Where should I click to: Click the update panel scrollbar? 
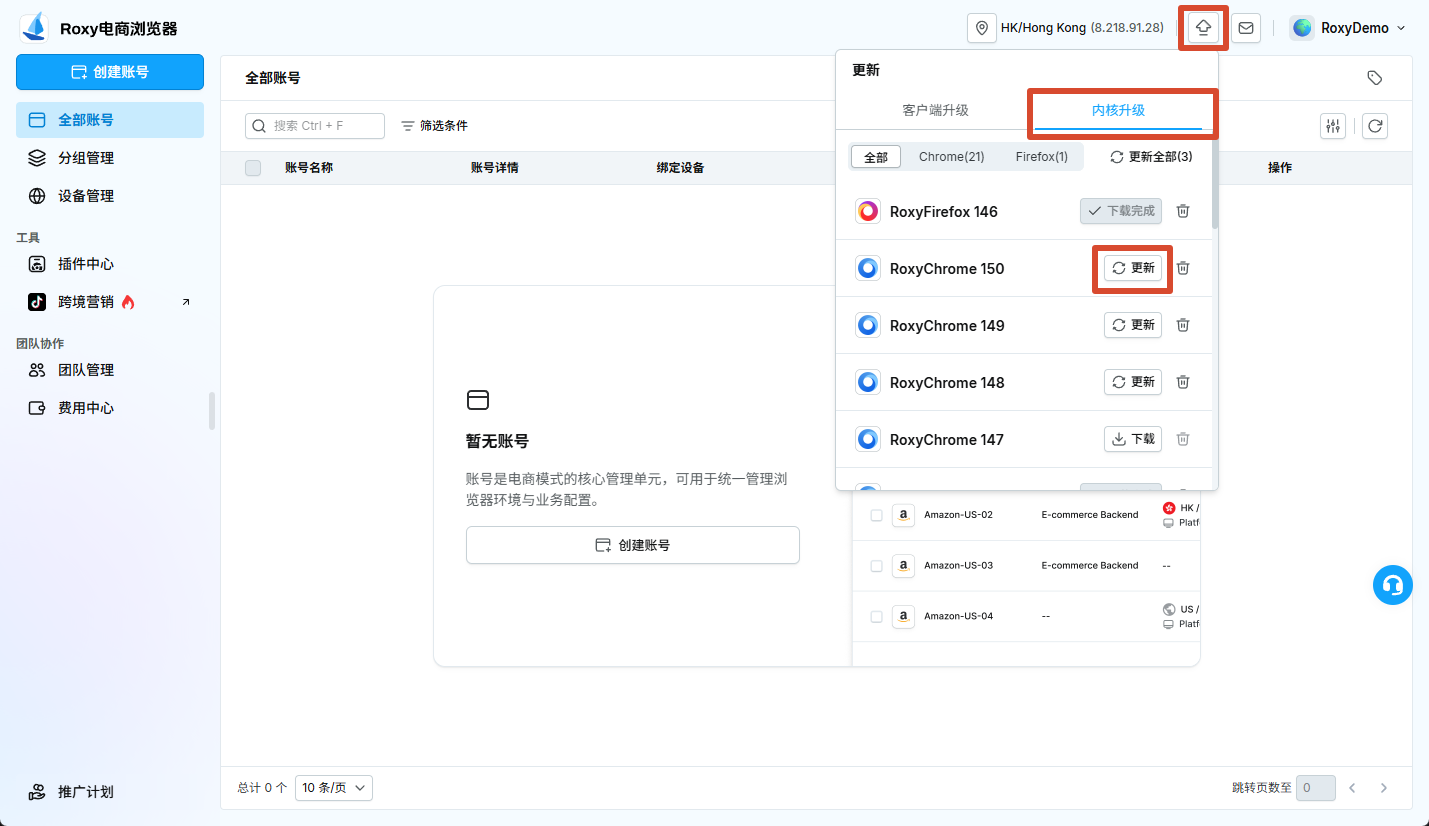click(1215, 185)
